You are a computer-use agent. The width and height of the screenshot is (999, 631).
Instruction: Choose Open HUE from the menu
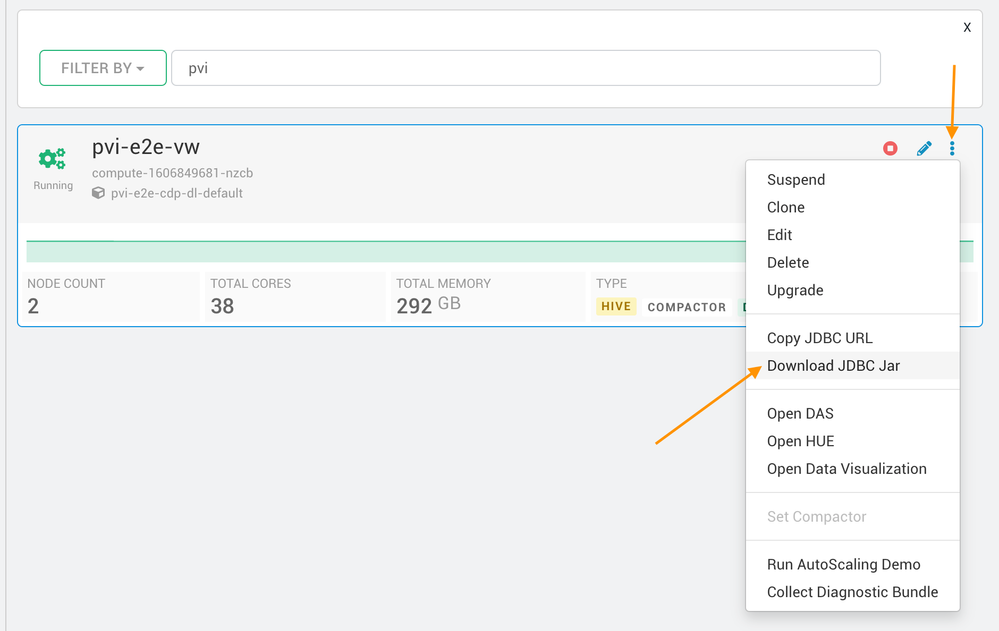point(800,441)
